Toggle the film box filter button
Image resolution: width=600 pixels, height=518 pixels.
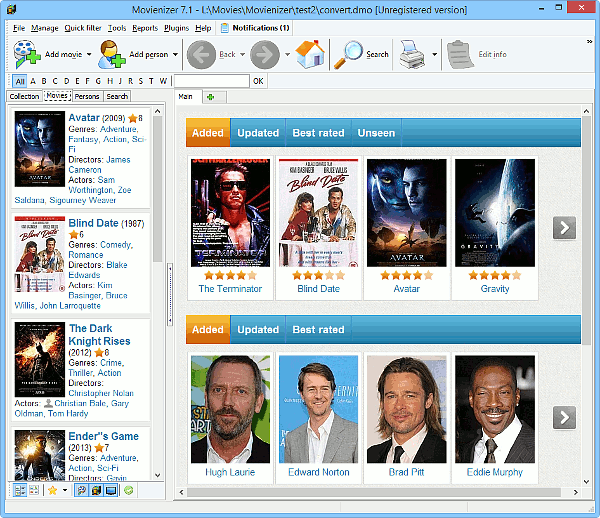[x=96, y=490]
